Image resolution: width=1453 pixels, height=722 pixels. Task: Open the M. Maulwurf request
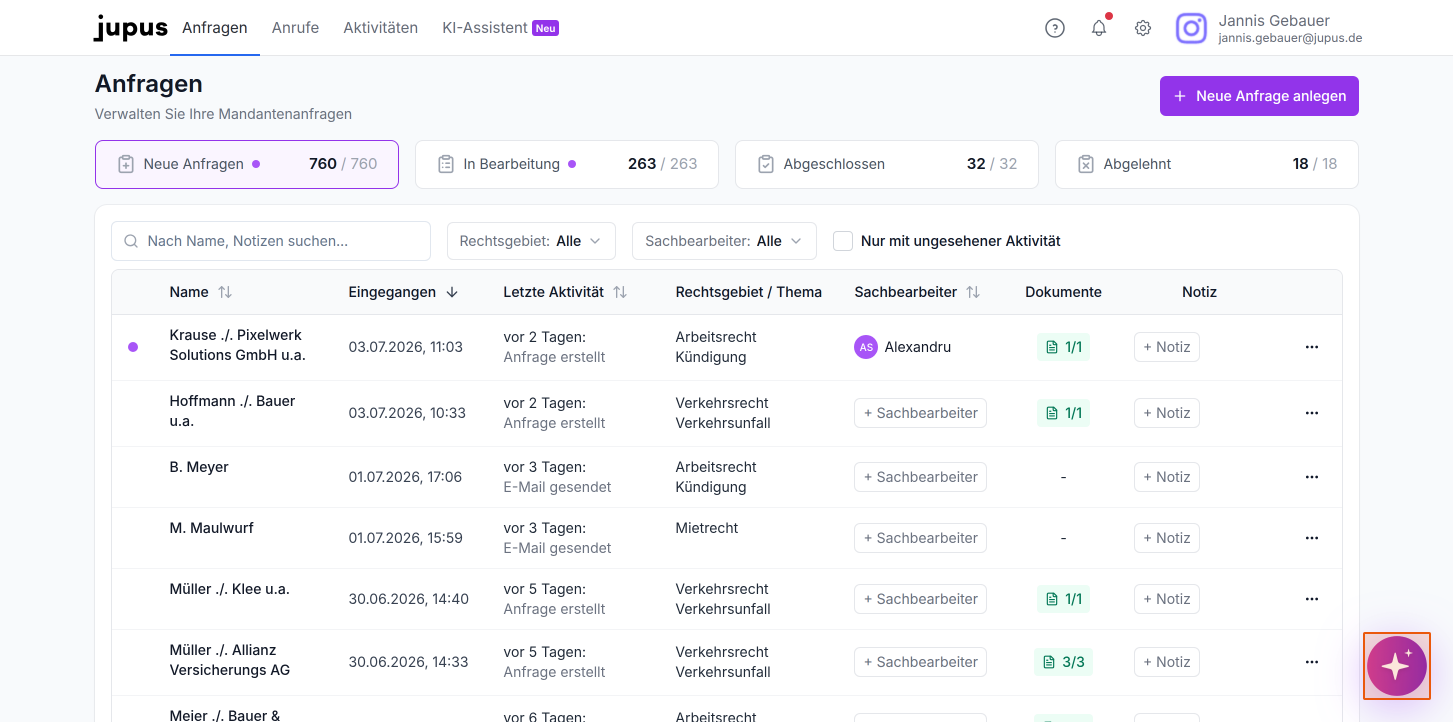[x=212, y=528]
